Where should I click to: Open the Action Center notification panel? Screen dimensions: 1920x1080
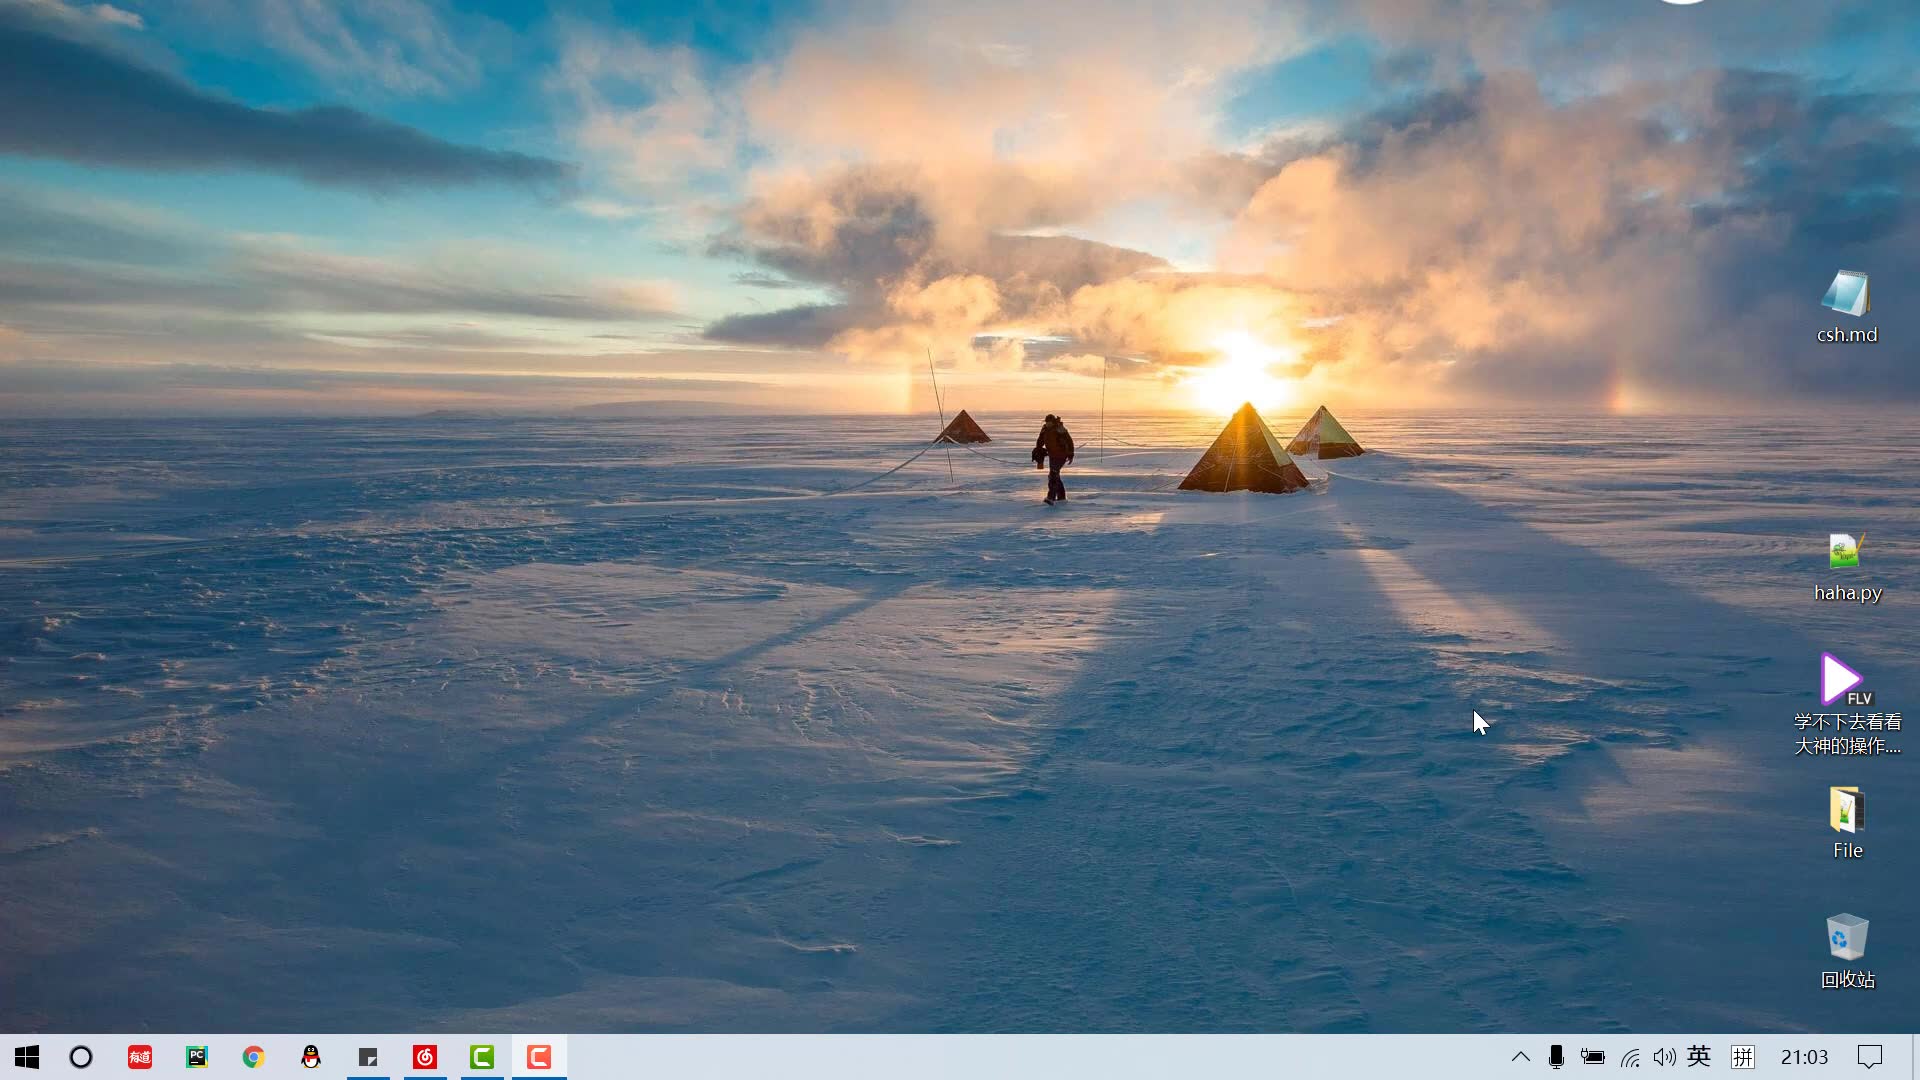pyautogui.click(x=1870, y=1057)
